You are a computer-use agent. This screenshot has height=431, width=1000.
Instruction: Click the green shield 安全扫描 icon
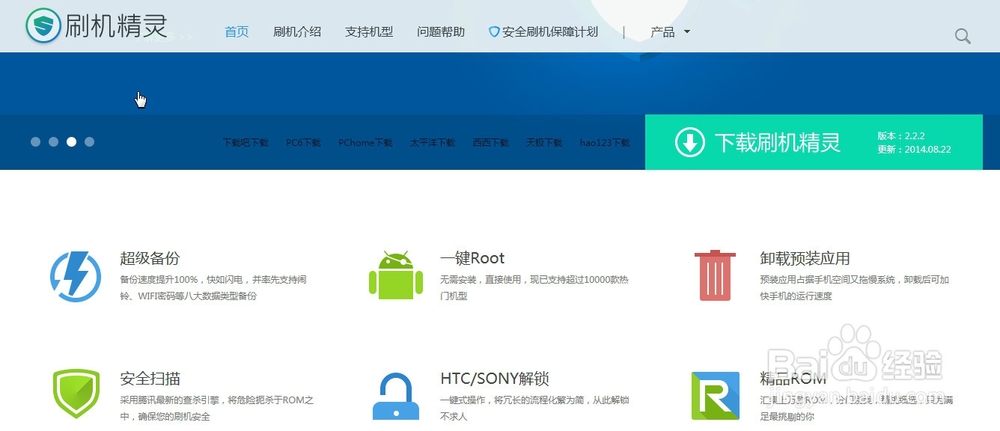point(76,393)
